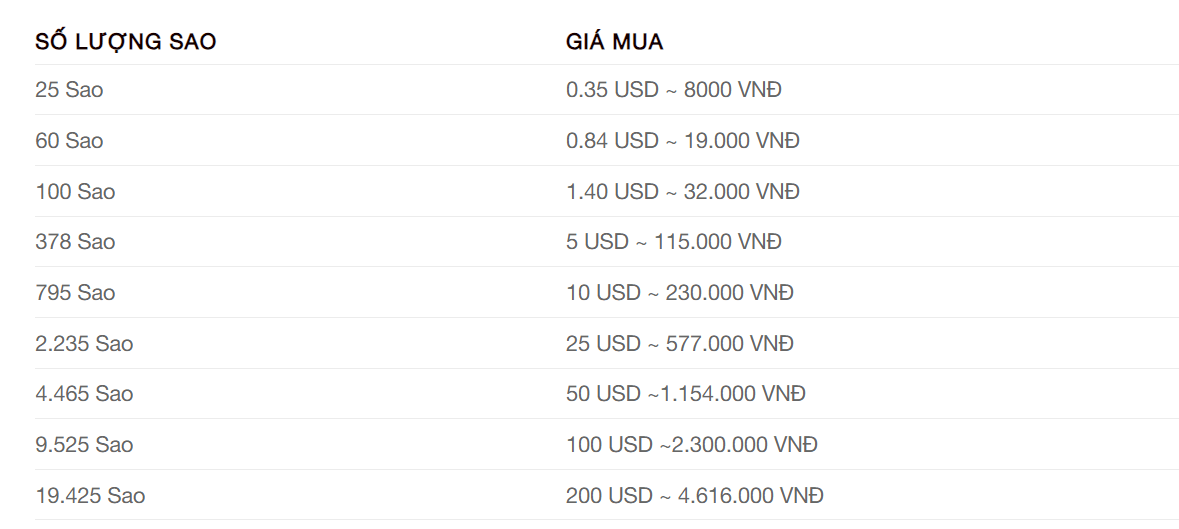This screenshot has width=1179, height=529.
Task: Click the 200 USD ~ 4.616.000 VNĐ price
Action: click(x=695, y=496)
